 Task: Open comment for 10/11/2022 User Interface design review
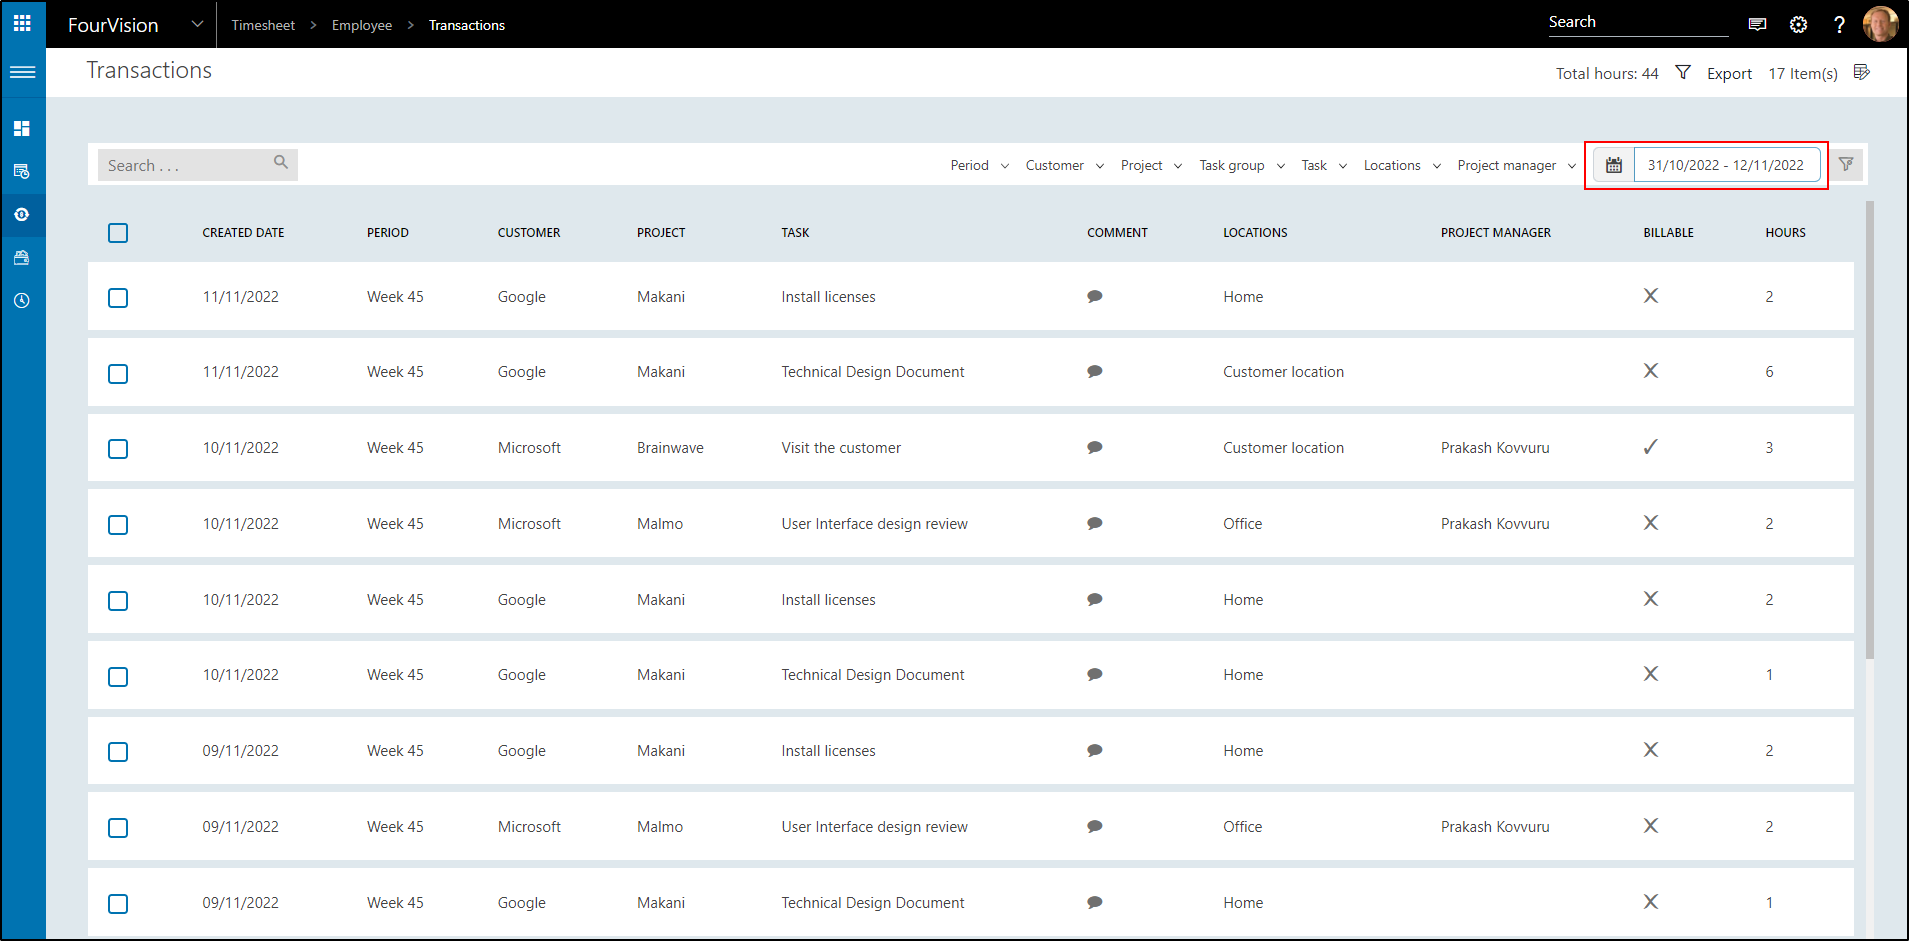point(1095,523)
